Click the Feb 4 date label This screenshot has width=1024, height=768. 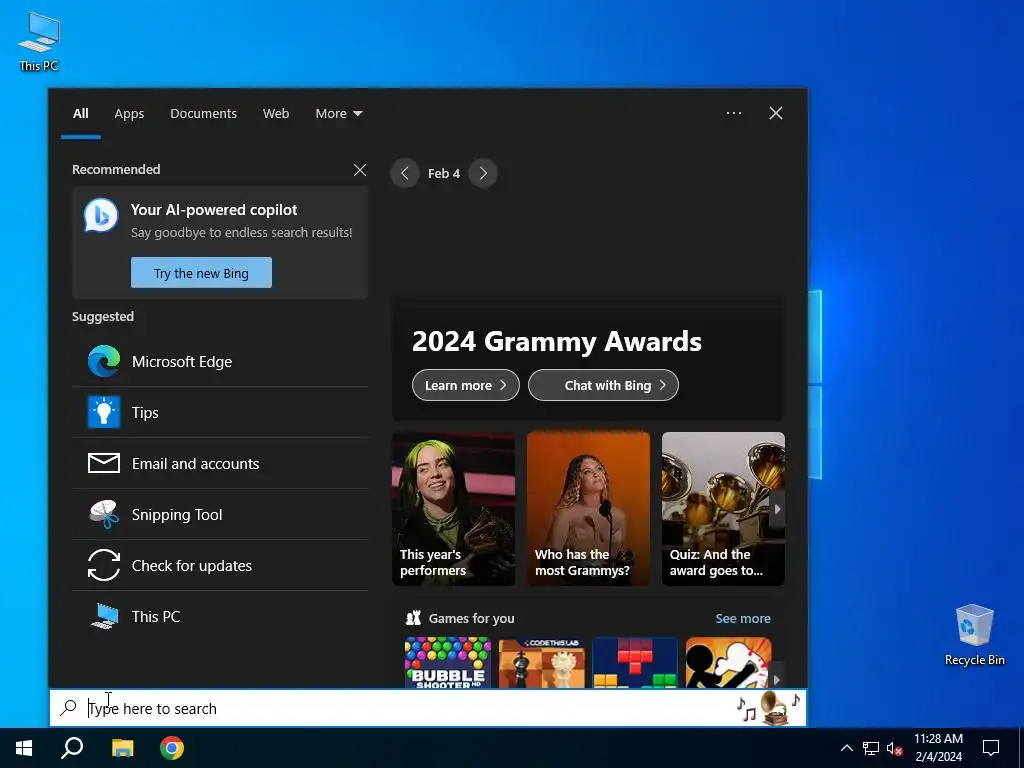coord(444,173)
